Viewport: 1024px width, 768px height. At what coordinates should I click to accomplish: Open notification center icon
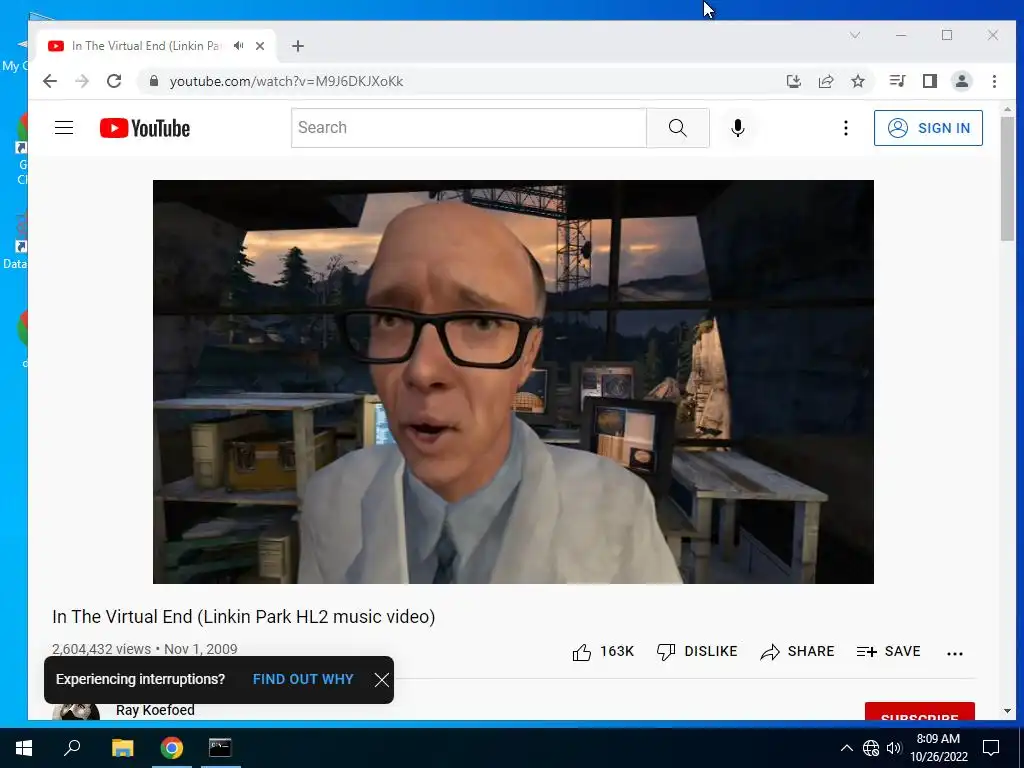(991, 748)
